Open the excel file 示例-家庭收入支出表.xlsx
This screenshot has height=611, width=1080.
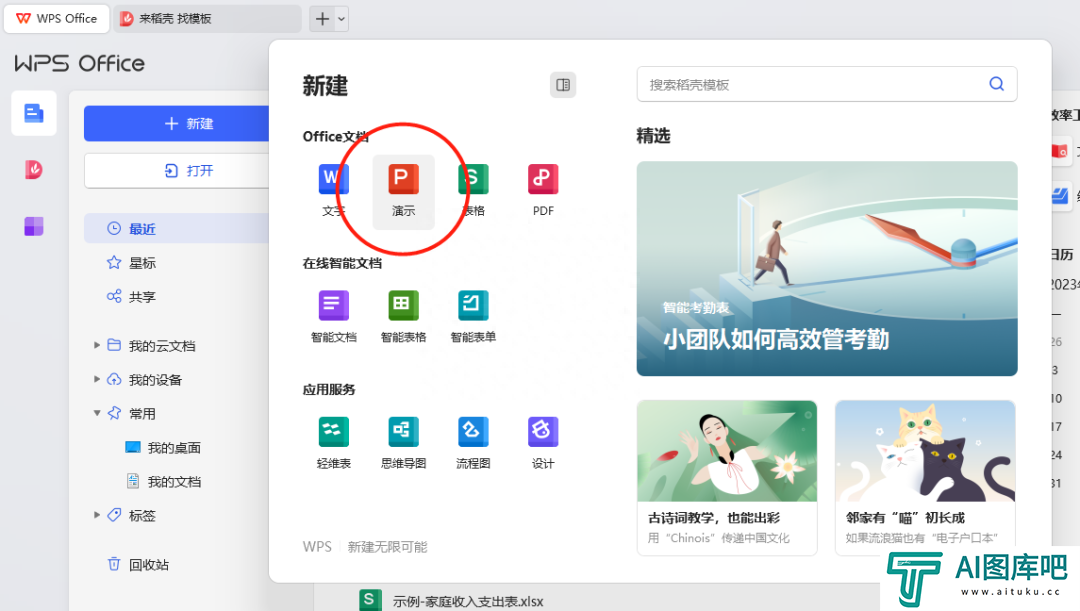pos(452,601)
